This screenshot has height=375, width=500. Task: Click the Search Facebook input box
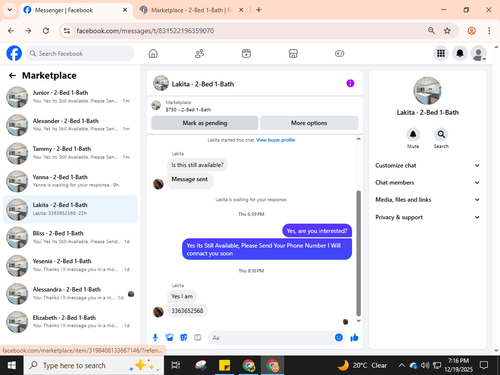coord(80,53)
